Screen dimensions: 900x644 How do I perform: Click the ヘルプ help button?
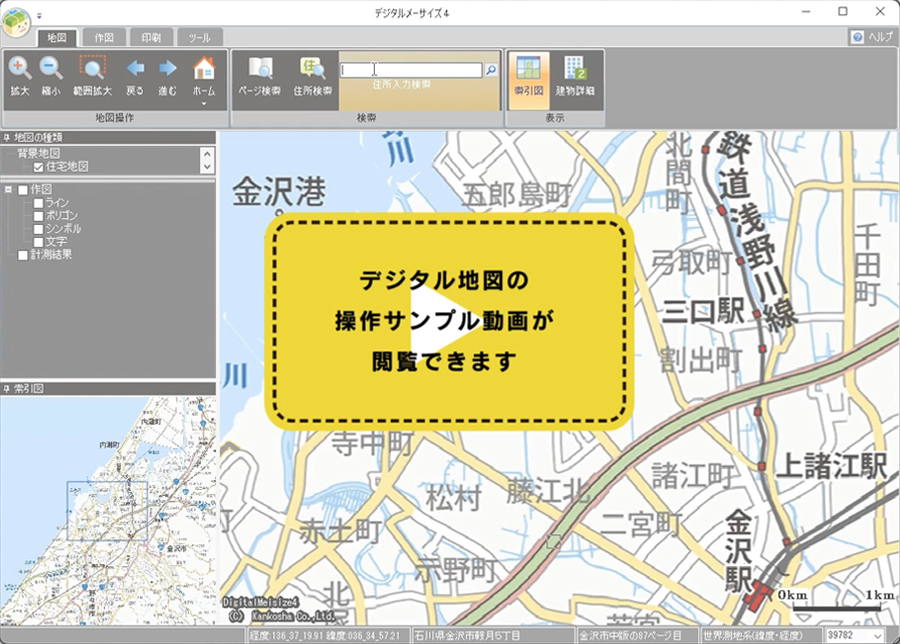click(x=871, y=38)
